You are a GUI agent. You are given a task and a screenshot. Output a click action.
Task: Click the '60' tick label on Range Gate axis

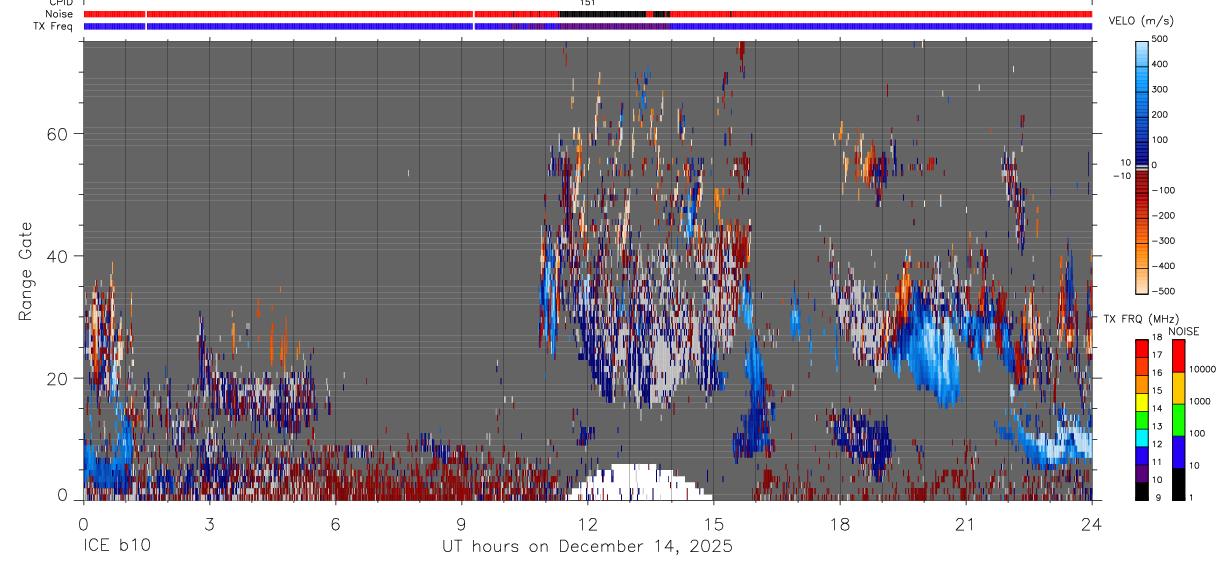pos(58,133)
